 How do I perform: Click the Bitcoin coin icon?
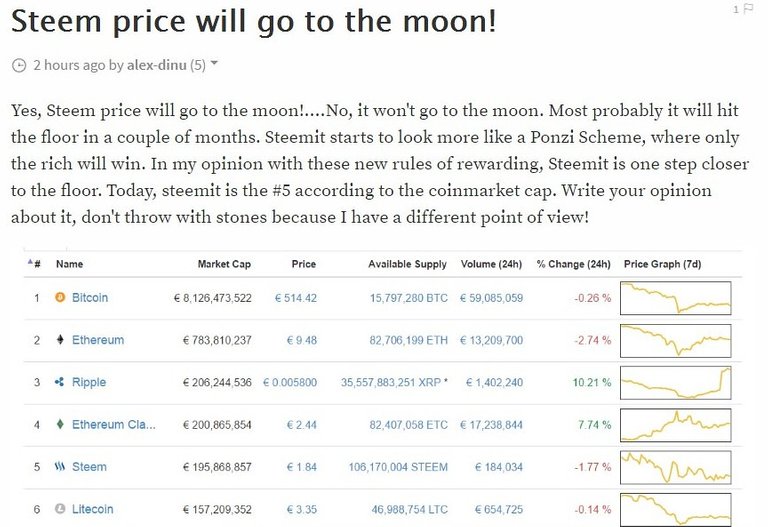pos(60,297)
